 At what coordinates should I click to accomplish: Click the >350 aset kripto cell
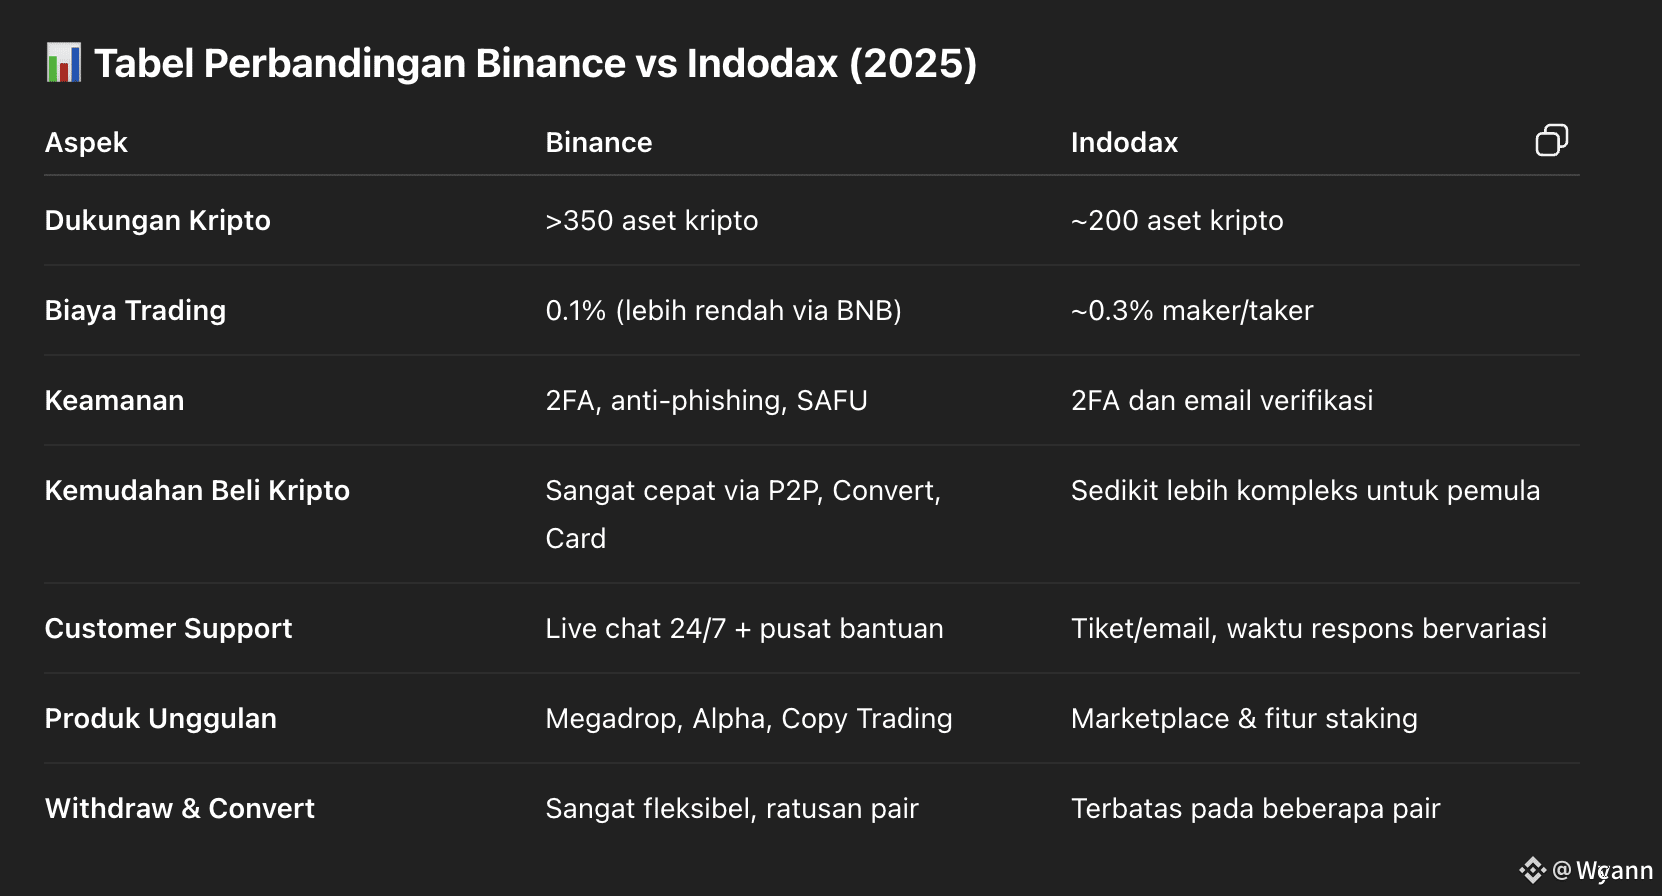click(x=652, y=220)
